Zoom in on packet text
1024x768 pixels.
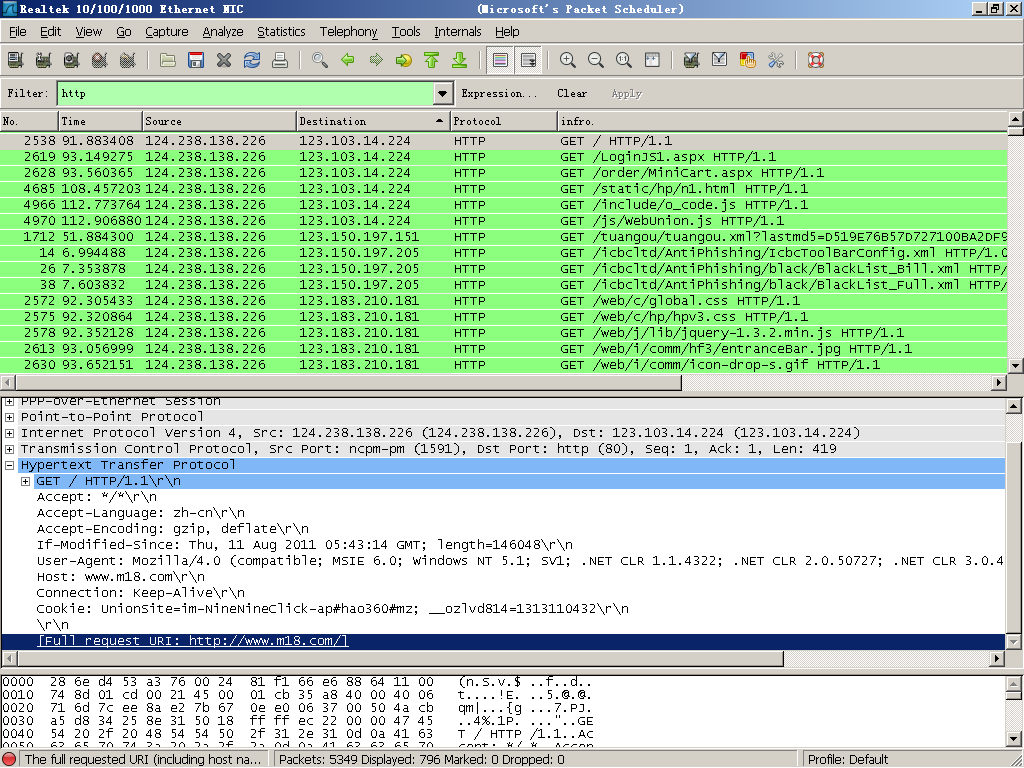(568, 60)
